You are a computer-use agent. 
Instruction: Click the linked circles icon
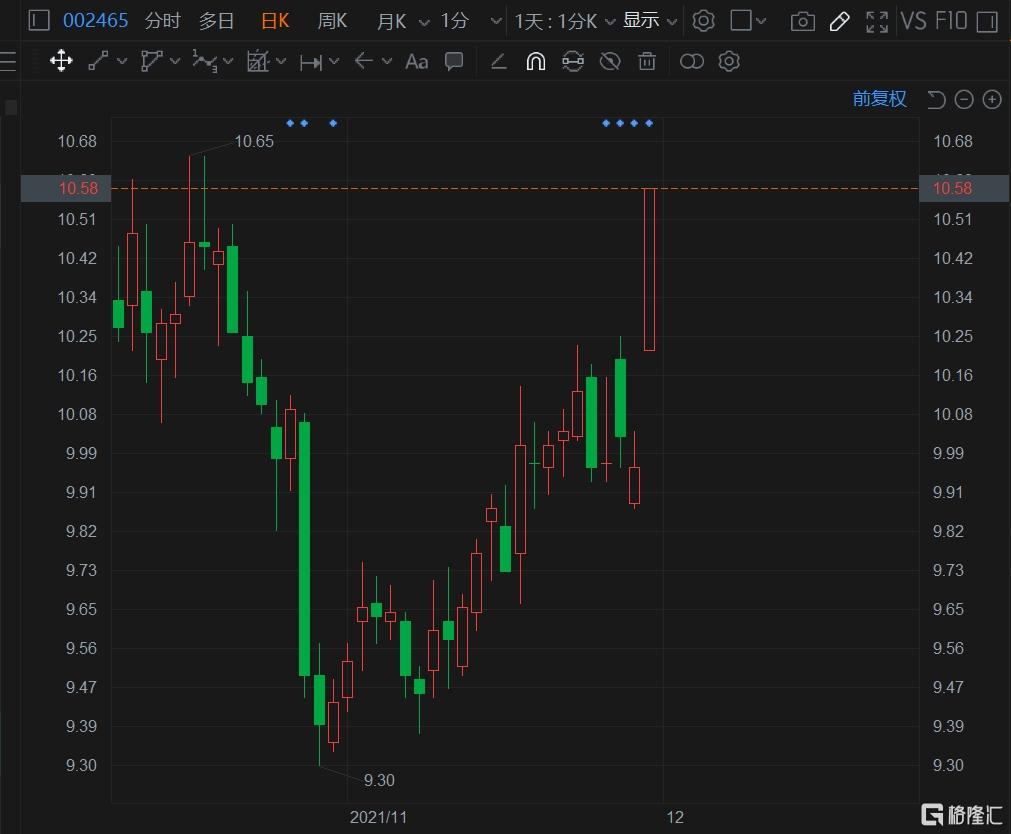pos(691,61)
